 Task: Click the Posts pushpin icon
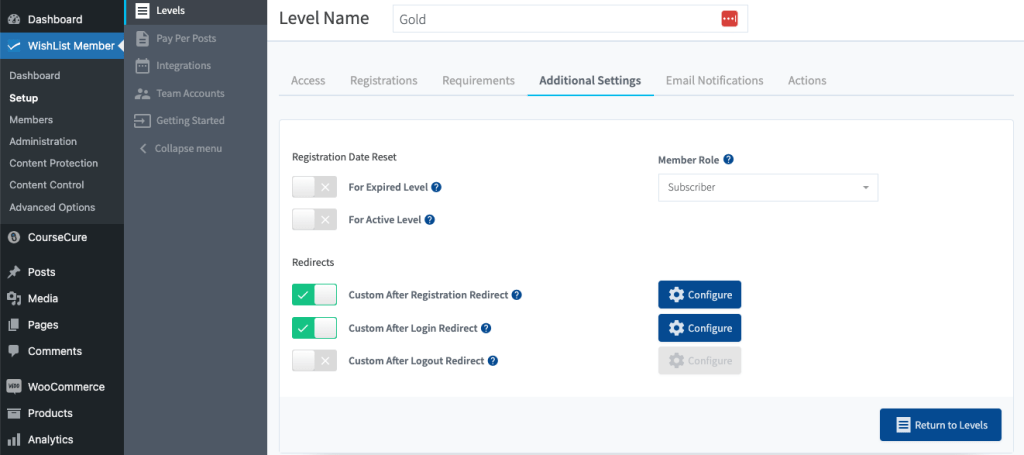tap(14, 272)
